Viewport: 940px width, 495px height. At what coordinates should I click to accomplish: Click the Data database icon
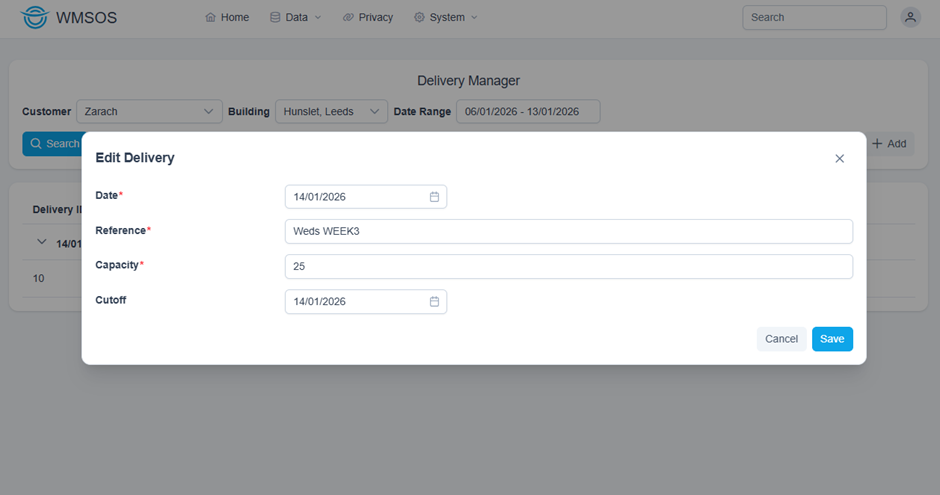(x=275, y=17)
